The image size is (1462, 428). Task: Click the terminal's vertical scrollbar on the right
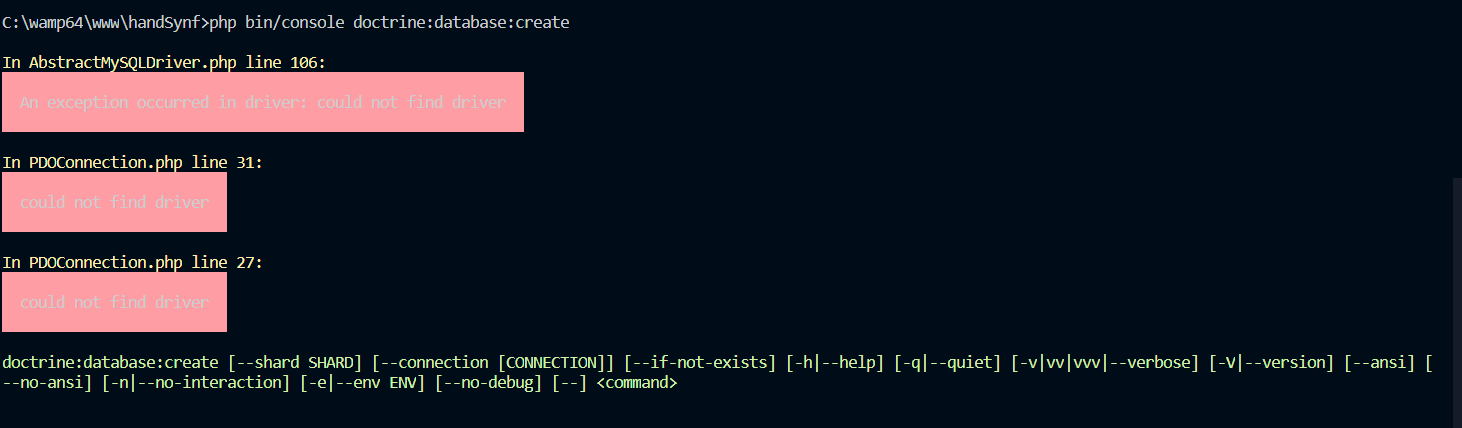coord(1457,300)
